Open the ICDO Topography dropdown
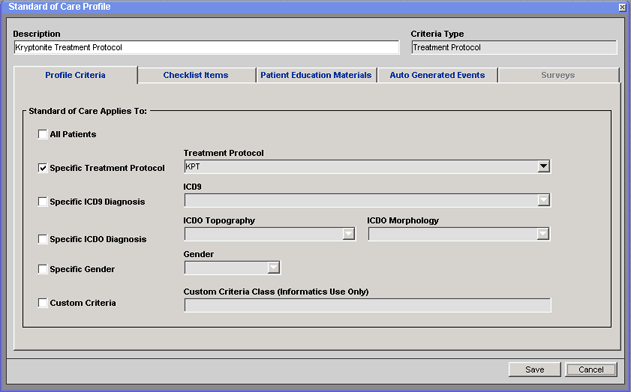The width and height of the screenshot is (631, 392). [x=348, y=234]
